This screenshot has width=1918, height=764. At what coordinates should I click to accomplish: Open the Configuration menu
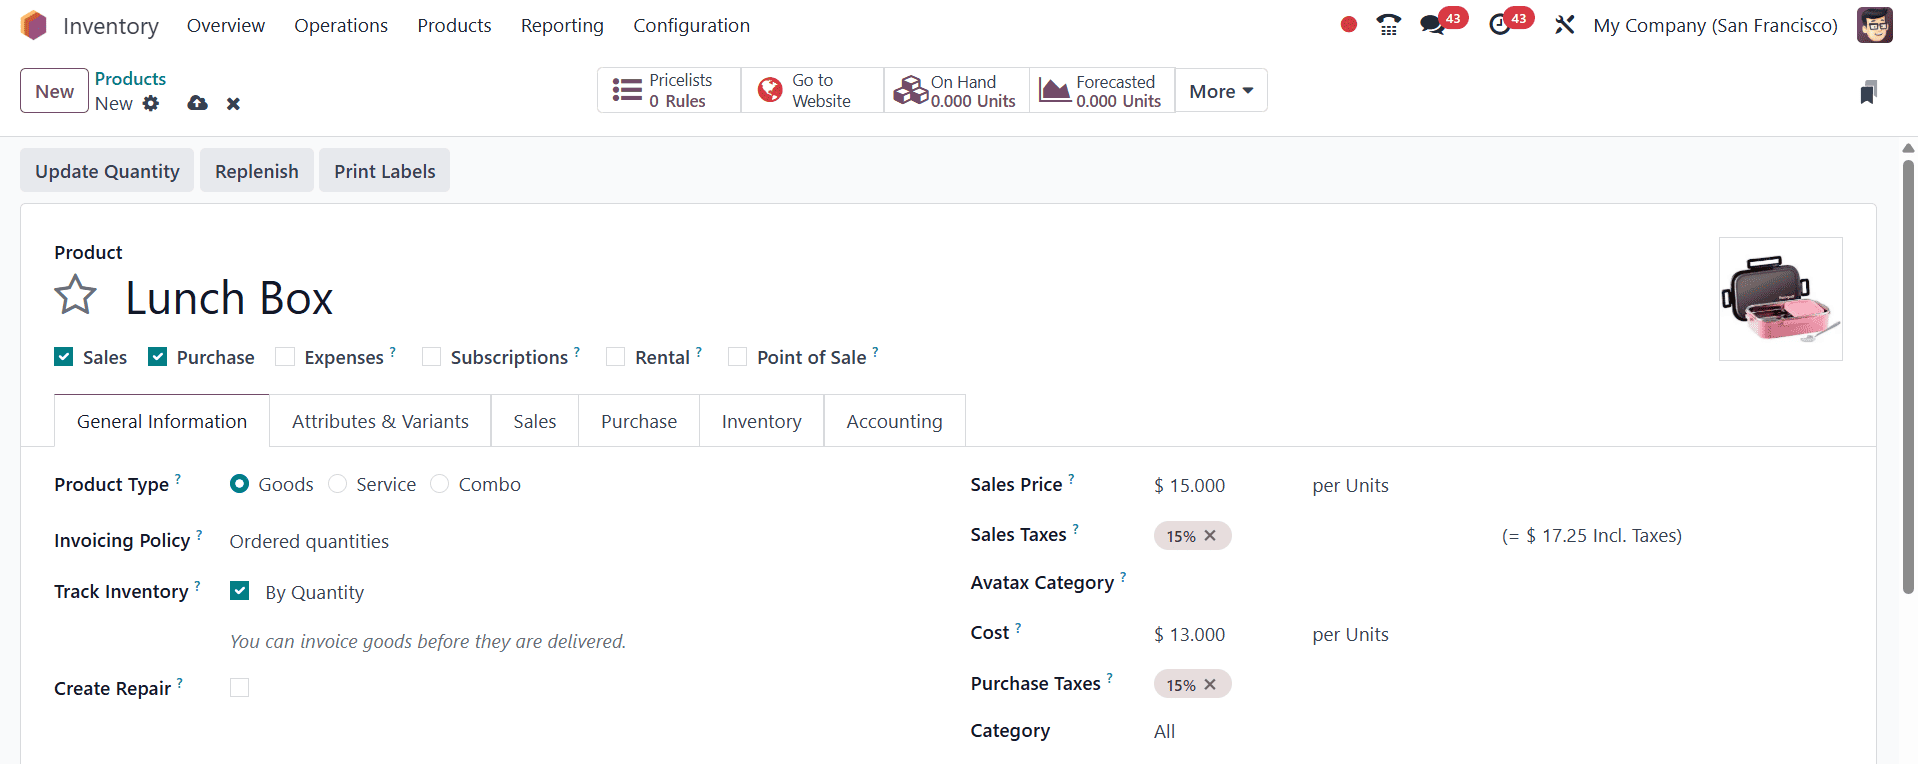click(x=691, y=25)
